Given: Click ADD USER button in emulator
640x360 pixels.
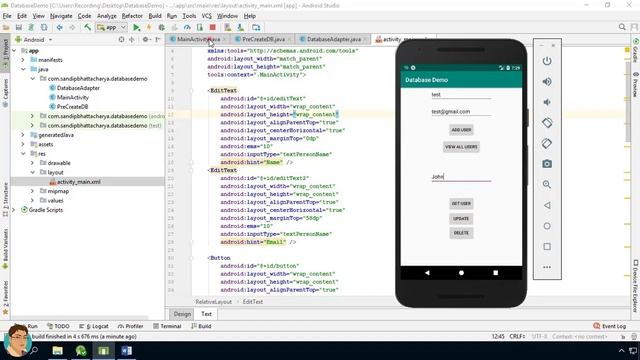Looking at the screenshot, I should [461, 130].
